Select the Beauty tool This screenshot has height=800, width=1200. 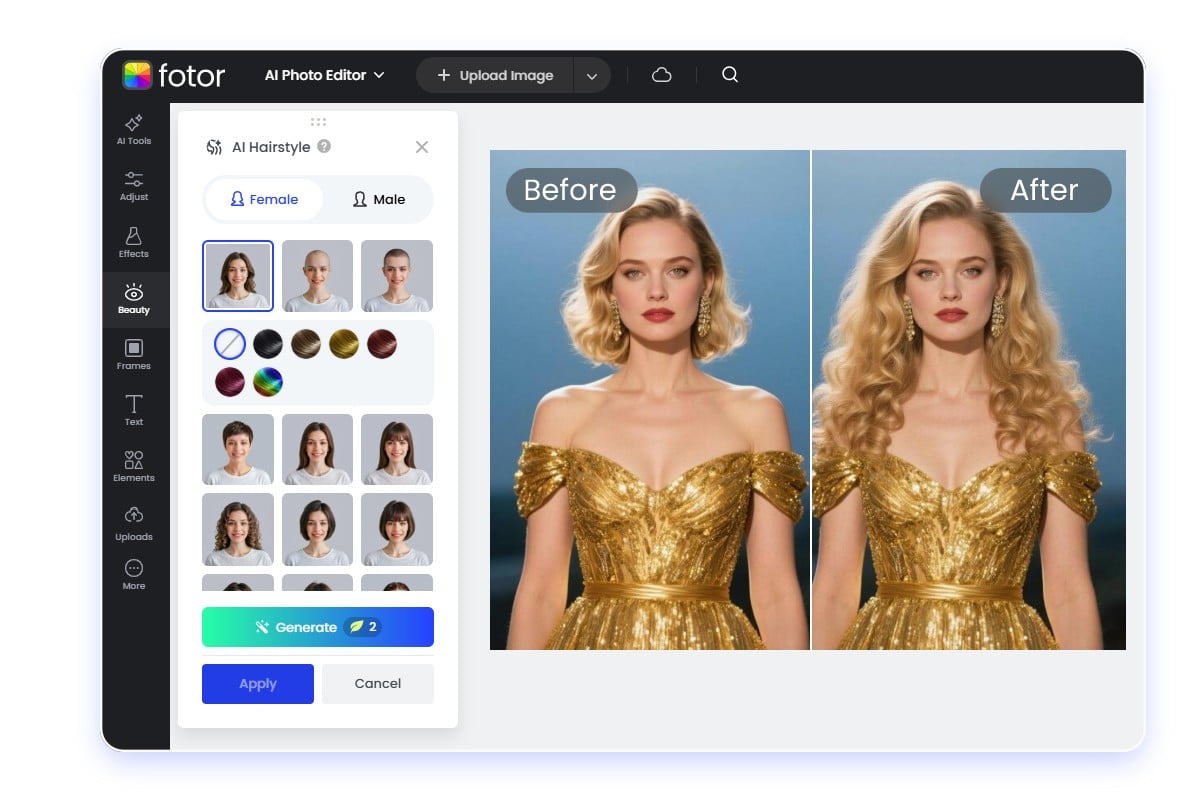pyautogui.click(x=133, y=299)
